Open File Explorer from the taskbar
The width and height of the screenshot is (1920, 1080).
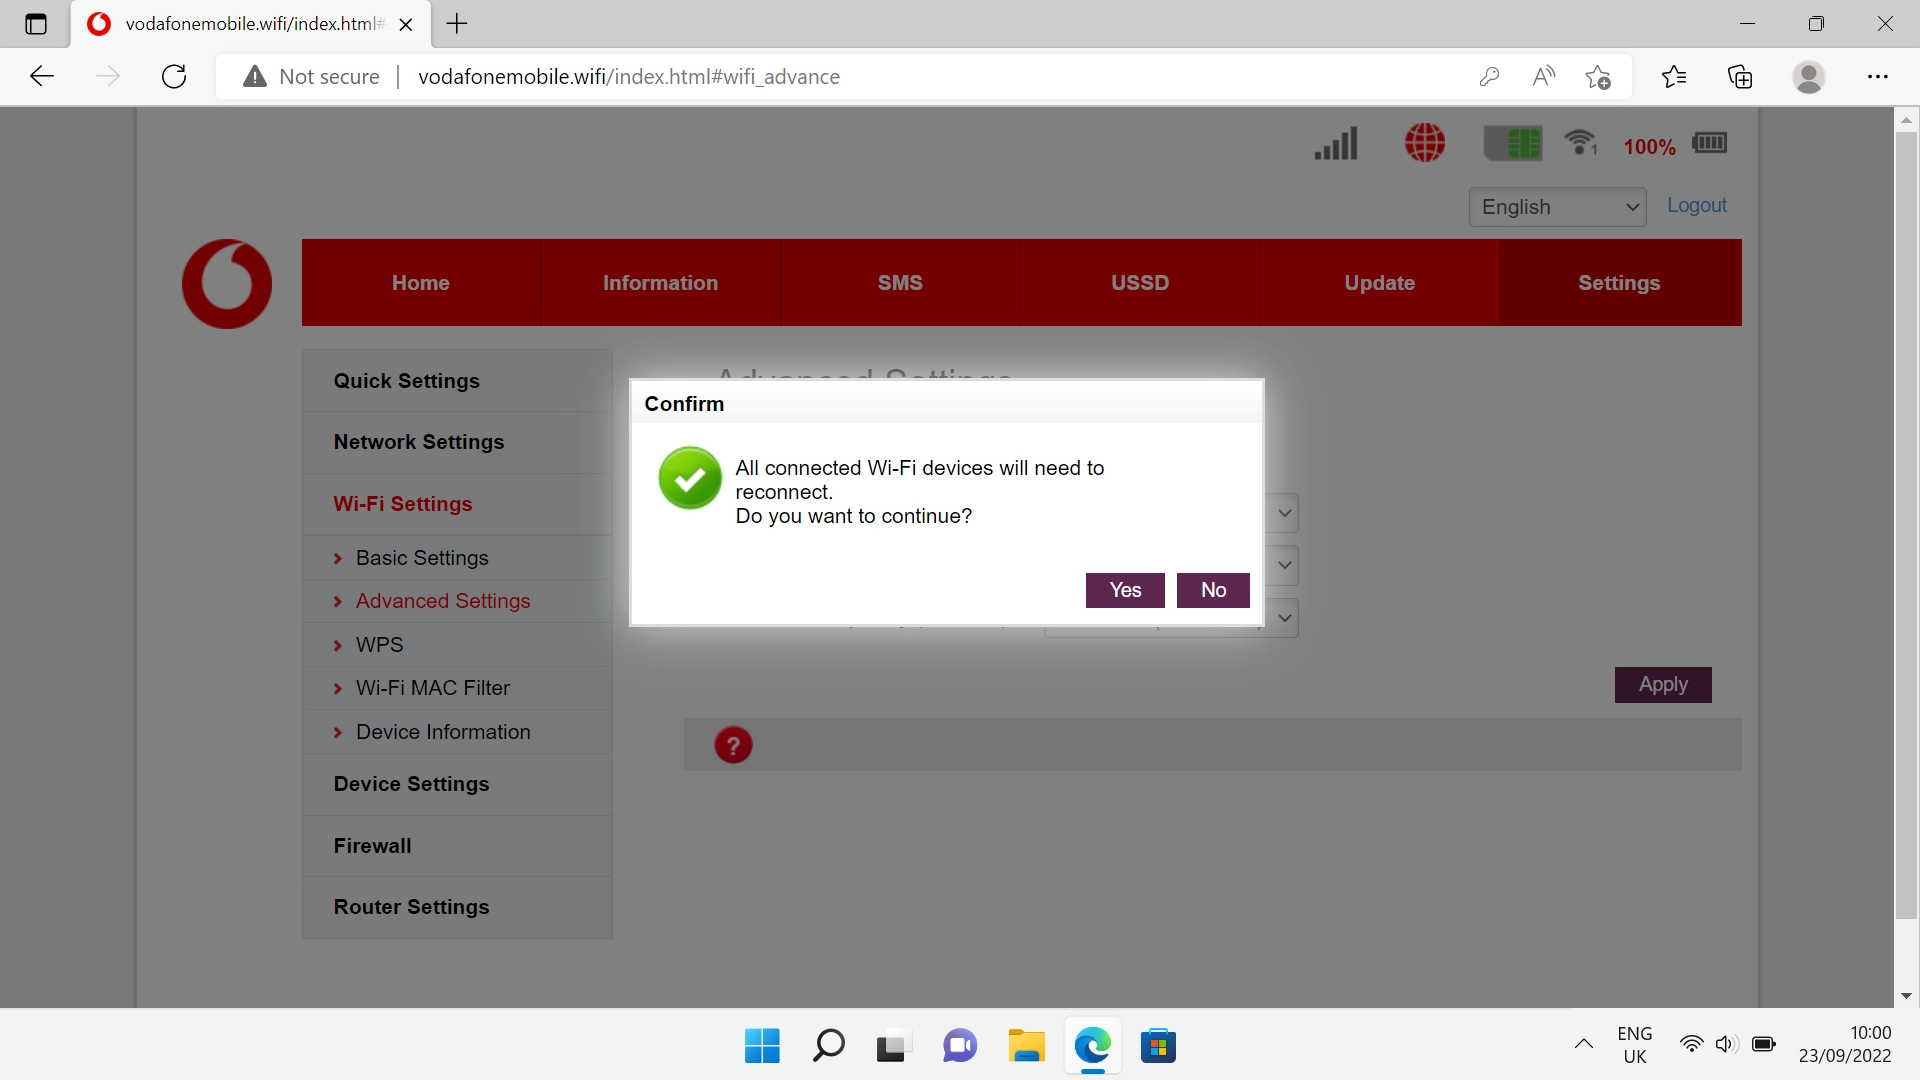click(x=1026, y=1046)
